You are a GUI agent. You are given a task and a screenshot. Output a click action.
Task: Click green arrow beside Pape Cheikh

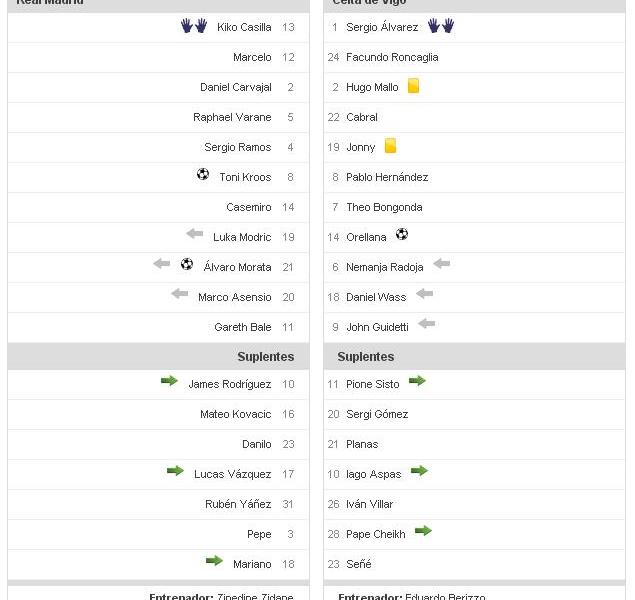424,531
